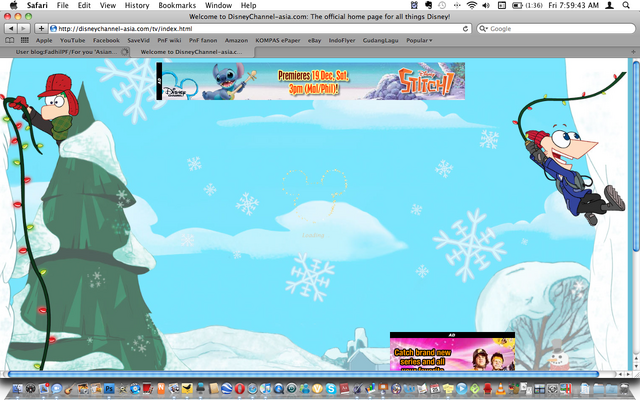
Task: Open the eBay bookmark
Action: [314, 40]
